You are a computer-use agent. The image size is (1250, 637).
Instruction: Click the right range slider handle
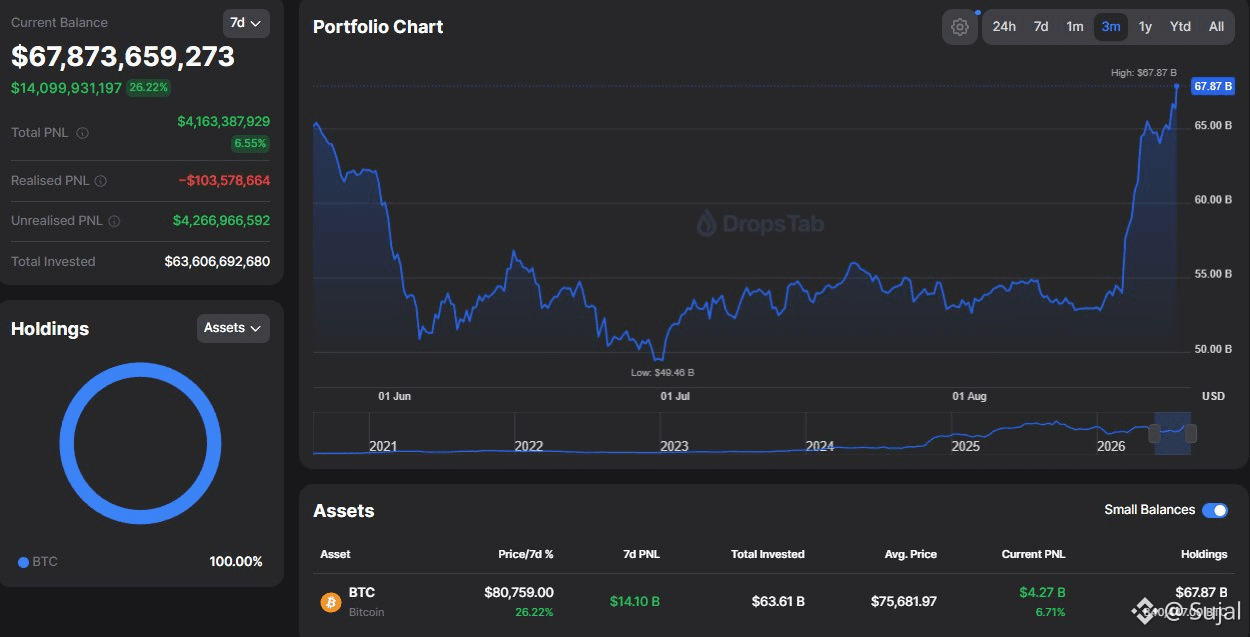[1191, 433]
